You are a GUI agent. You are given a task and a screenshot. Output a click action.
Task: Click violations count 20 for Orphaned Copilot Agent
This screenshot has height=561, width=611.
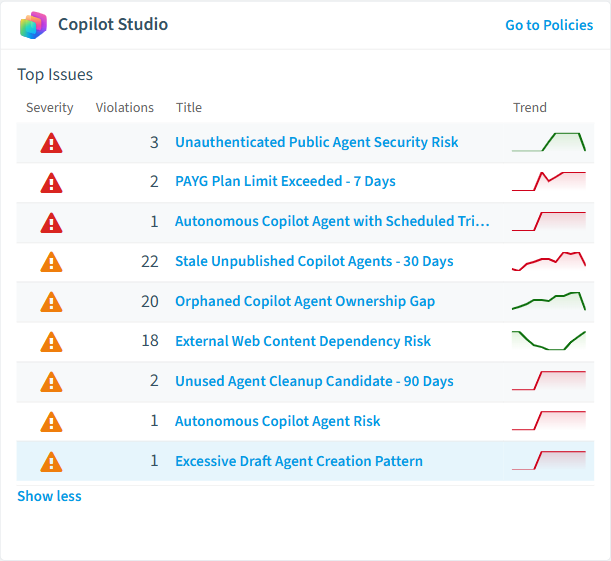click(x=150, y=302)
